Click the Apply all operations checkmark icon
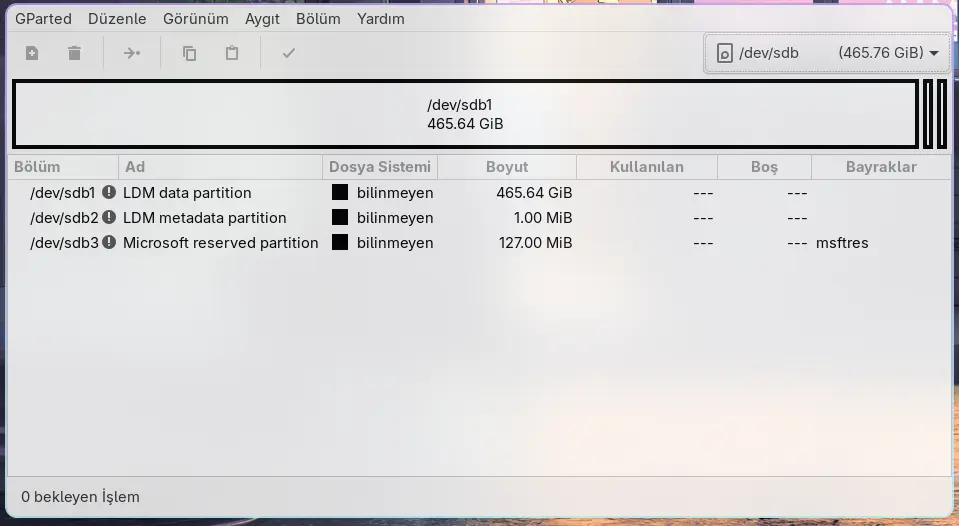 click(289, 53)
